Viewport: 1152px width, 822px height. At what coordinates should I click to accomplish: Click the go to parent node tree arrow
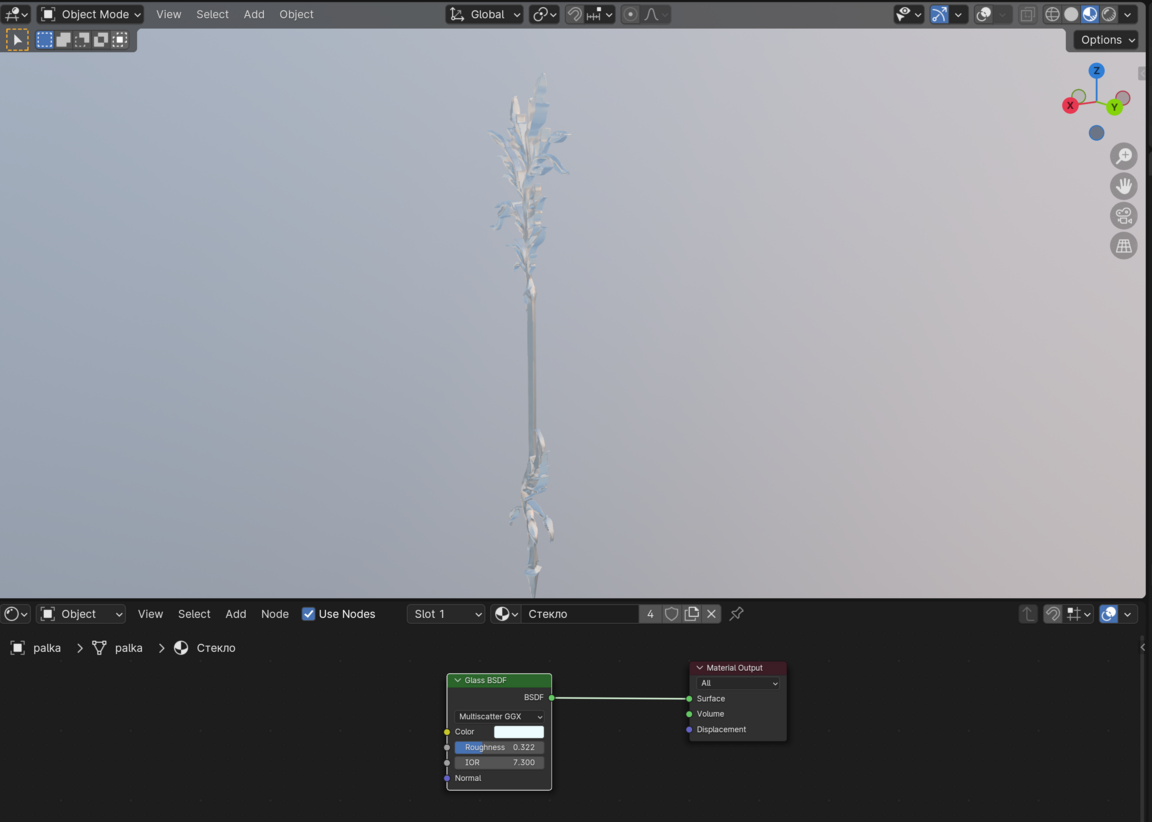[1027, 613]
